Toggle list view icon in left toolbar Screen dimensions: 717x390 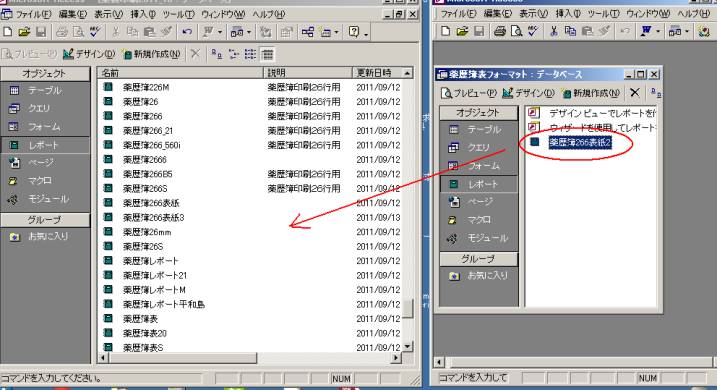250,54
